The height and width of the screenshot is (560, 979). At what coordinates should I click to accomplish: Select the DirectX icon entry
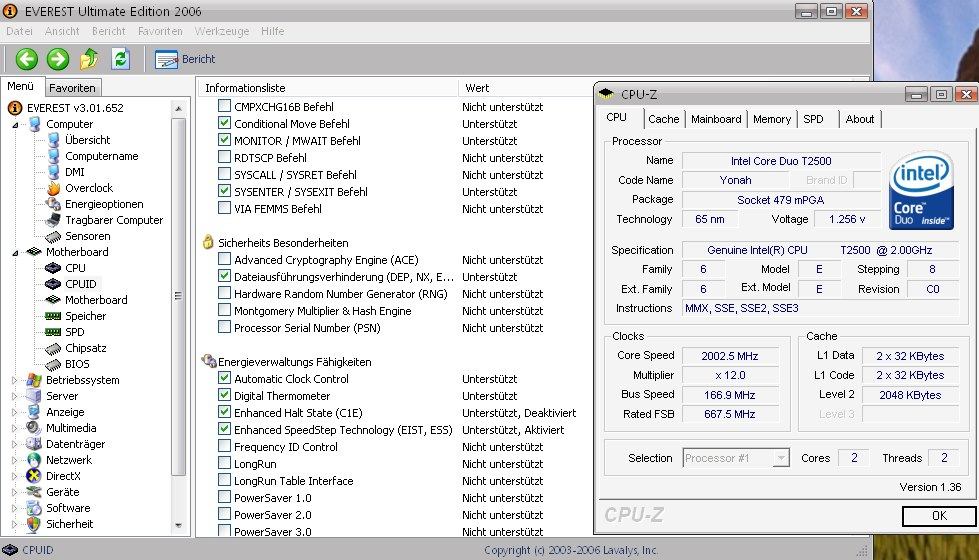(x=34, y=476)
